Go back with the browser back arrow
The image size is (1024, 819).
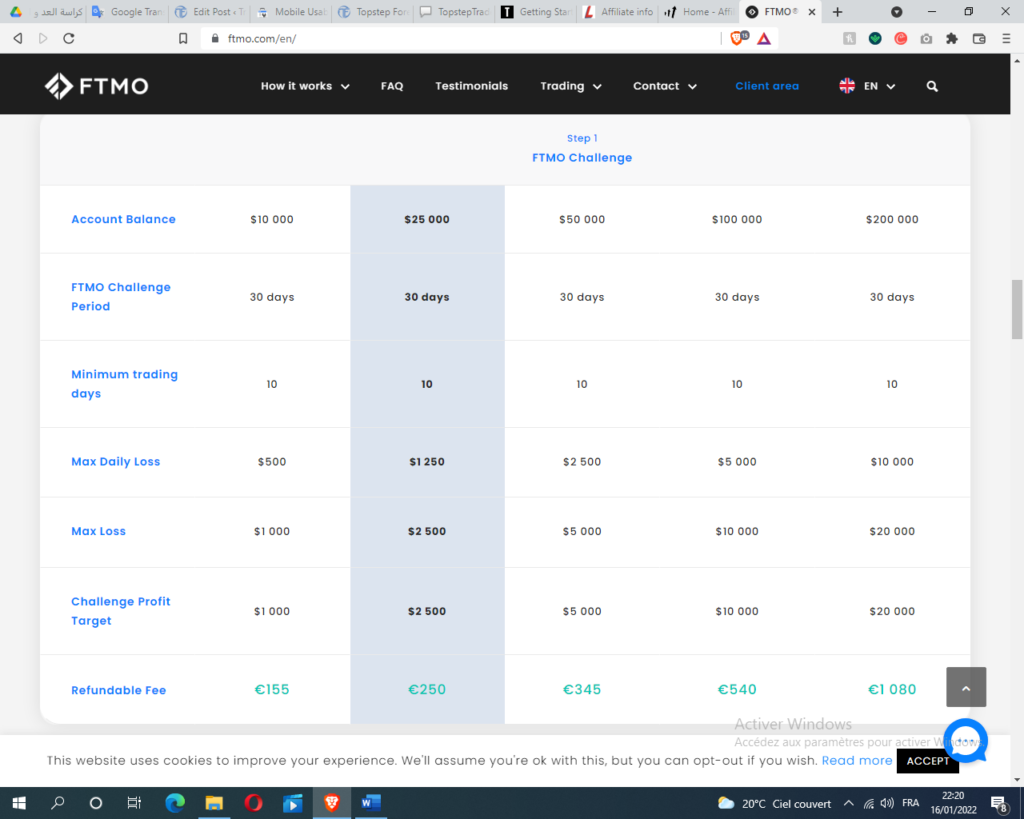click(18, 39)
